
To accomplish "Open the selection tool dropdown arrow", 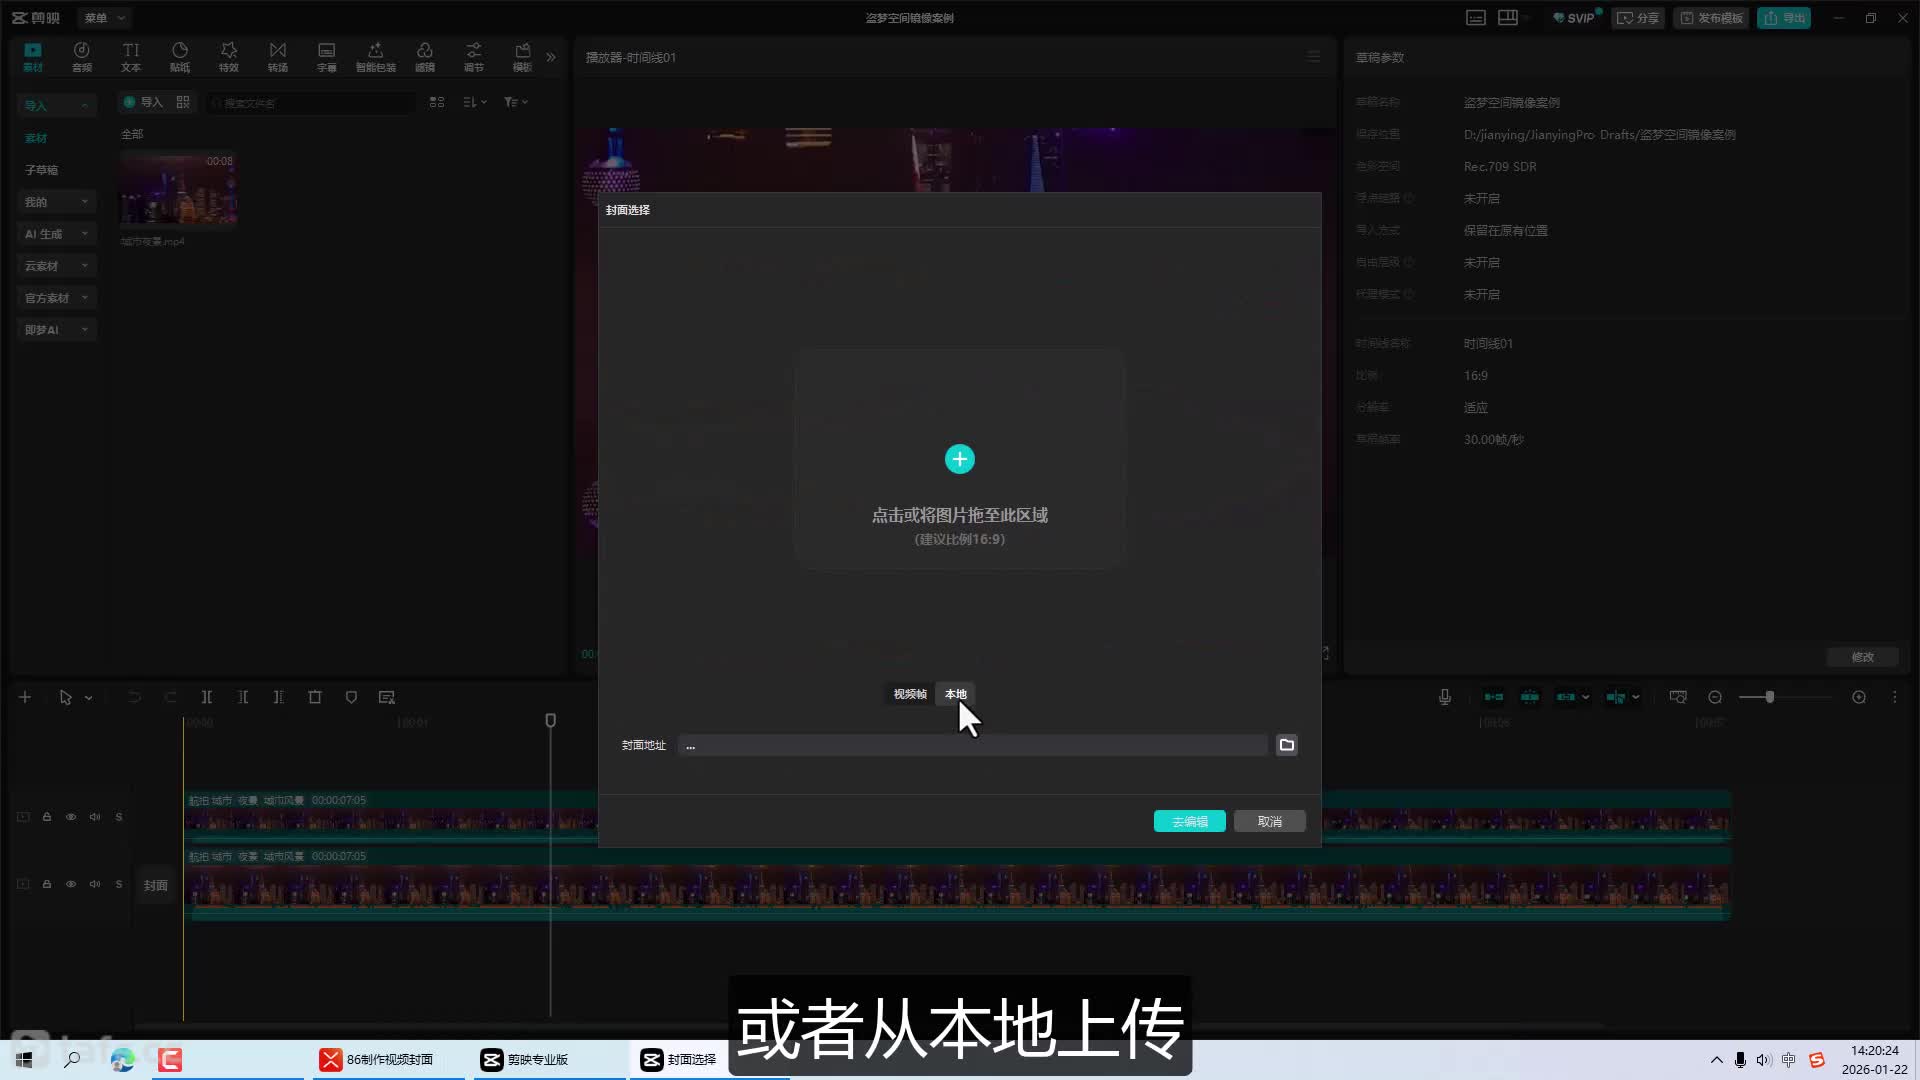I will 89,698.
